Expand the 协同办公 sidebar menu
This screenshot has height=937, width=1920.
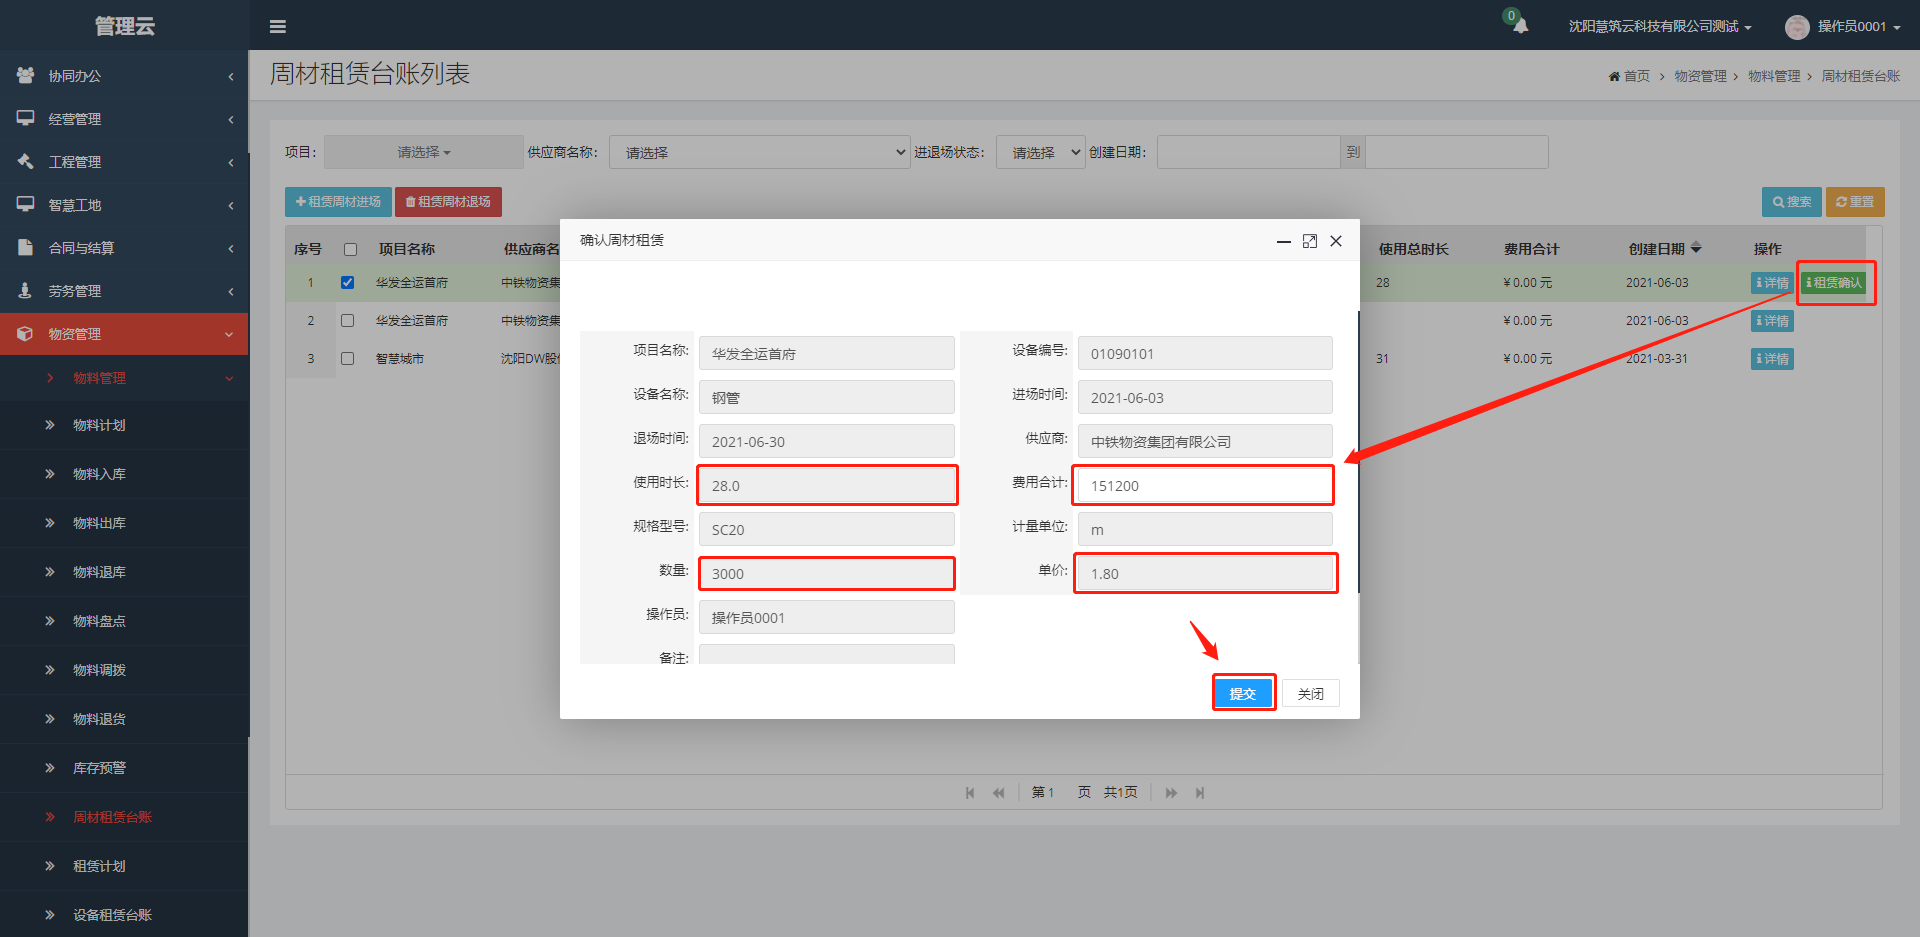point(124,75)
